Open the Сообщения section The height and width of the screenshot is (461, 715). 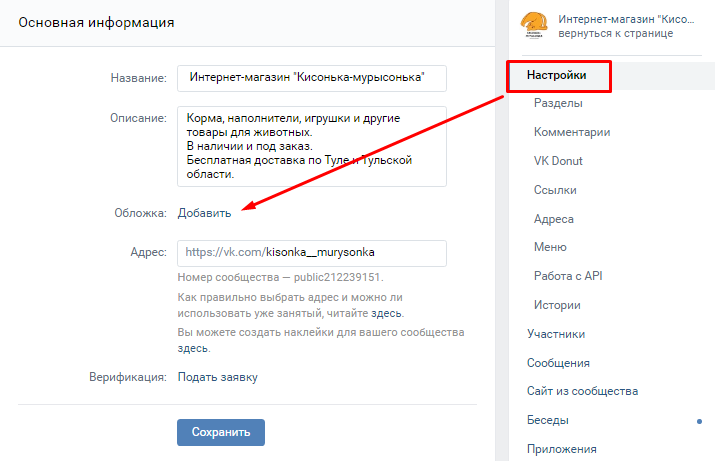click(x=558, y=363)
